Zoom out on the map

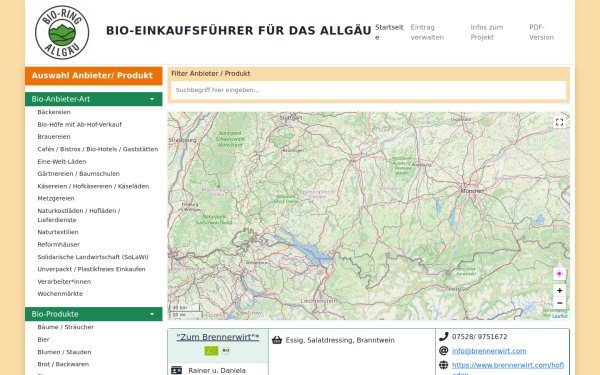click(x=559, y=303)
